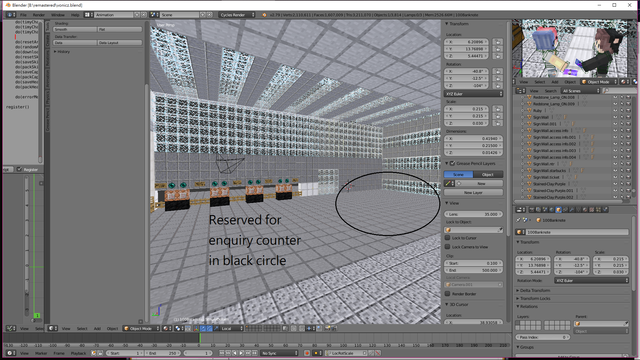Toggle the 3D manipulator widget icon

[196, 328]
